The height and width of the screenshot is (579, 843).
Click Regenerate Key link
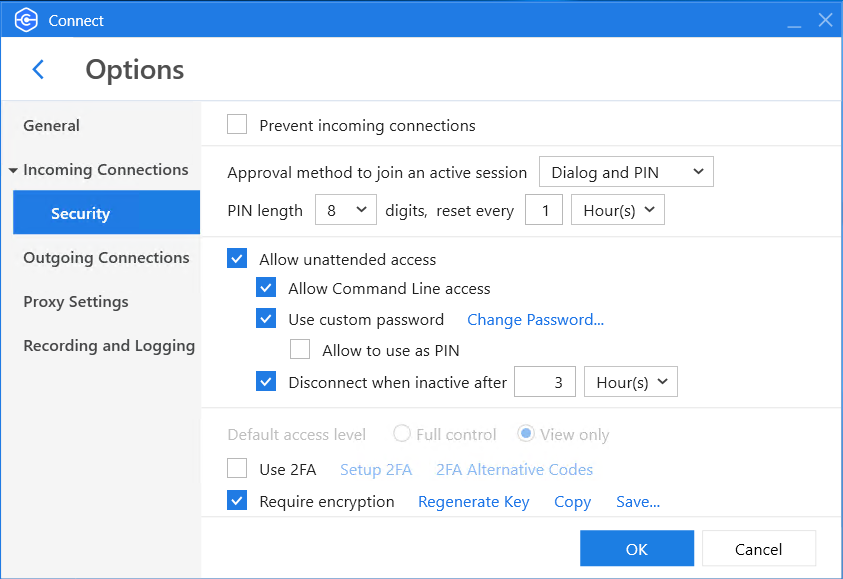click(474, 502)
